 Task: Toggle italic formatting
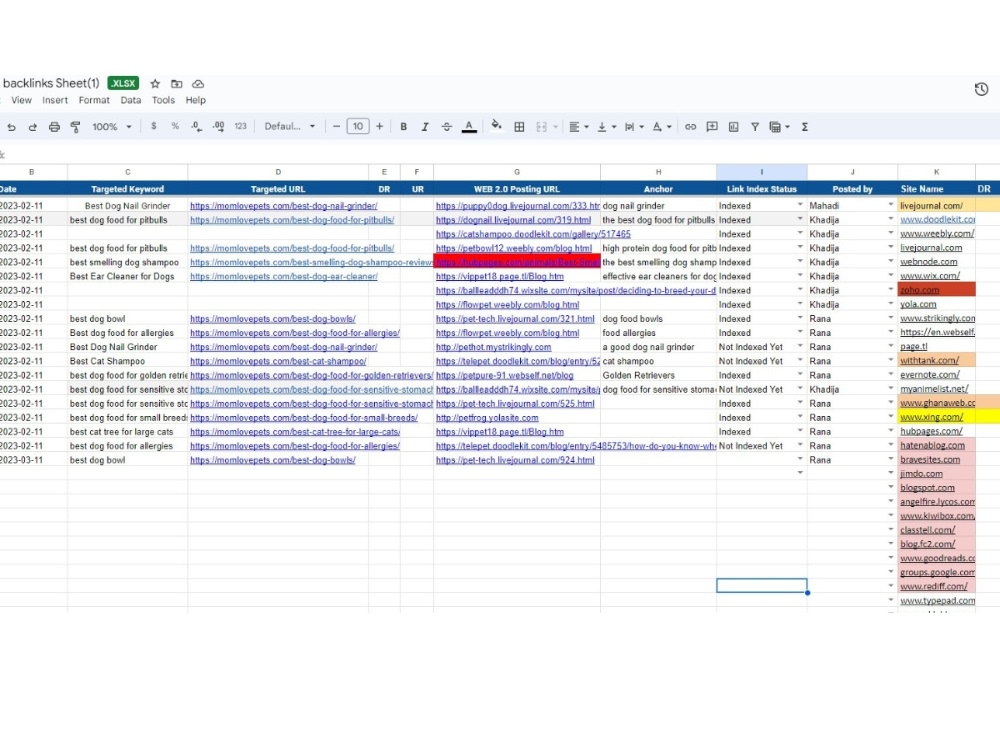(425, 127)
